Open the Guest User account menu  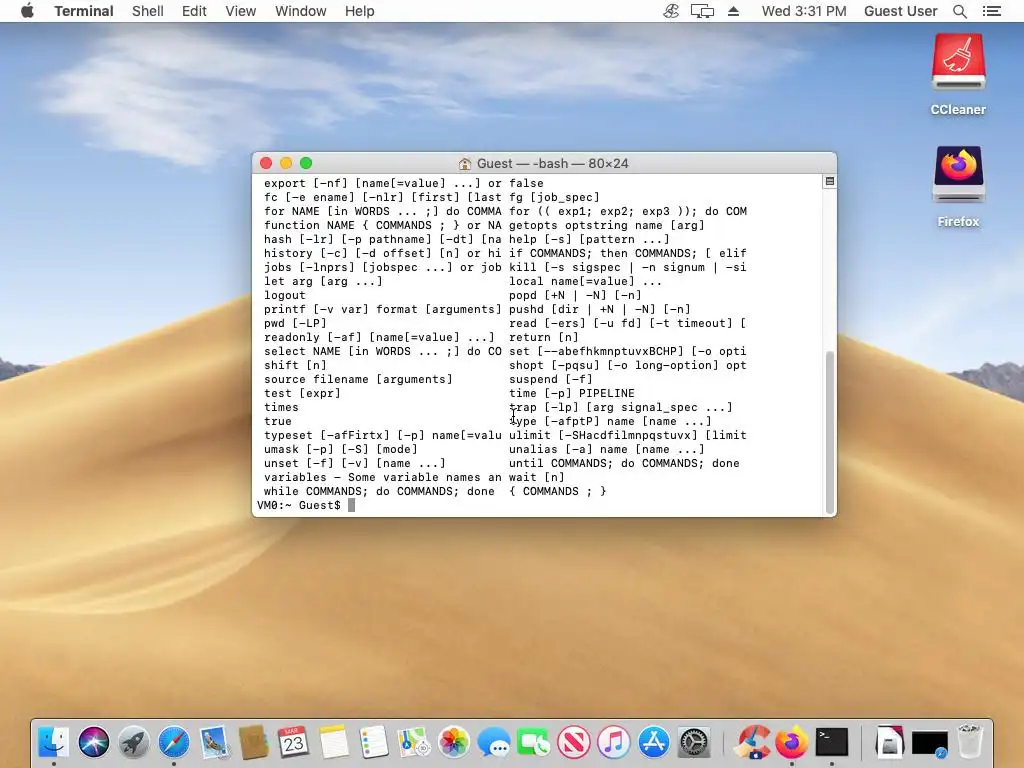pyautogui.click(x=901, y=11)
